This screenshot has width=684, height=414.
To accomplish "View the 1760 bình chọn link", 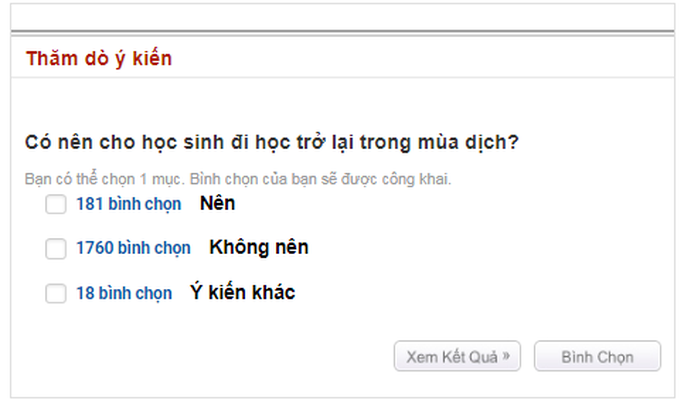I will tap(133, 248).
